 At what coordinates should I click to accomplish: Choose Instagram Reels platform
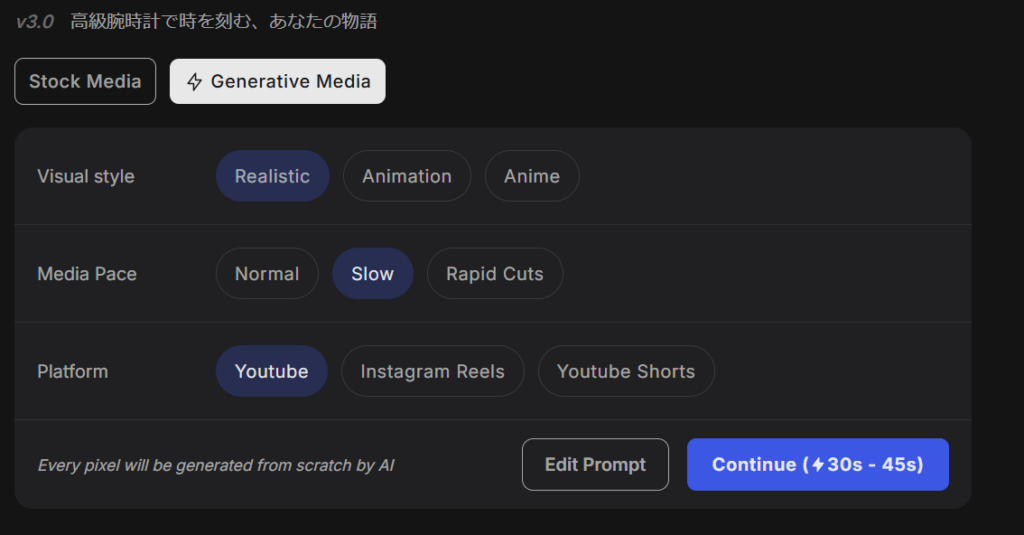[x=432, y=371]
